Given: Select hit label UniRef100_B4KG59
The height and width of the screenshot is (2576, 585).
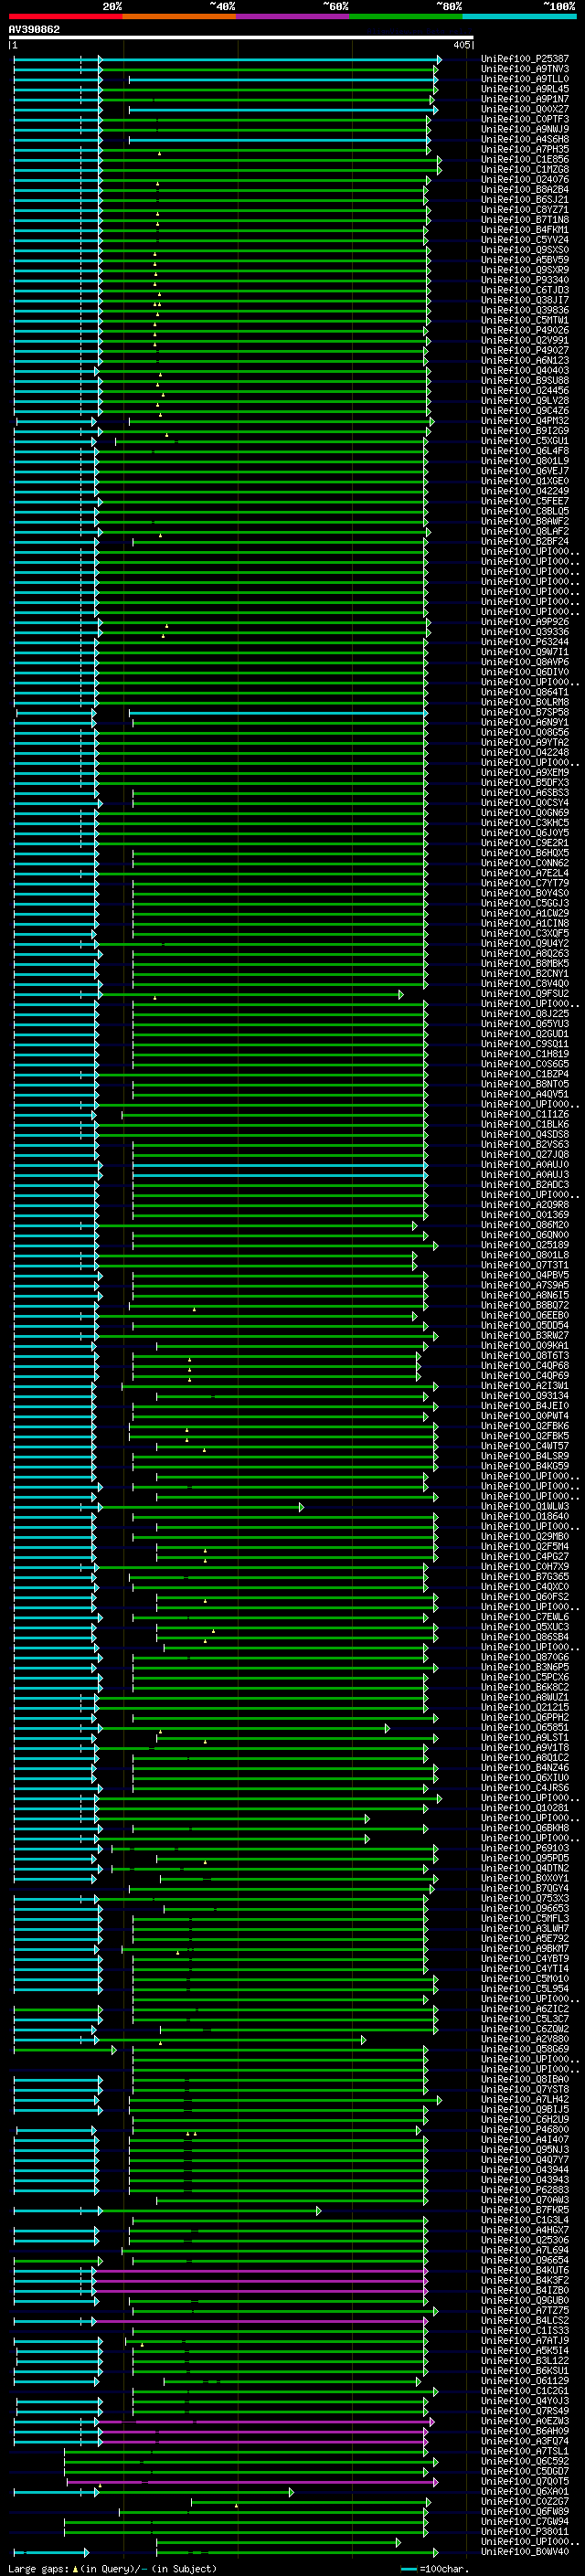Looking at the screenshot, I should coord(525,1466).
